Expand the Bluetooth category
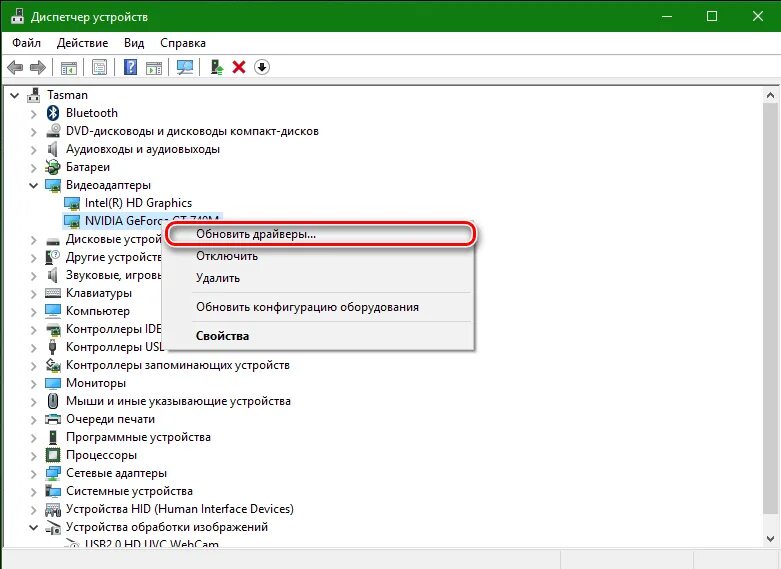781x569 pixels. coord(33,114)
